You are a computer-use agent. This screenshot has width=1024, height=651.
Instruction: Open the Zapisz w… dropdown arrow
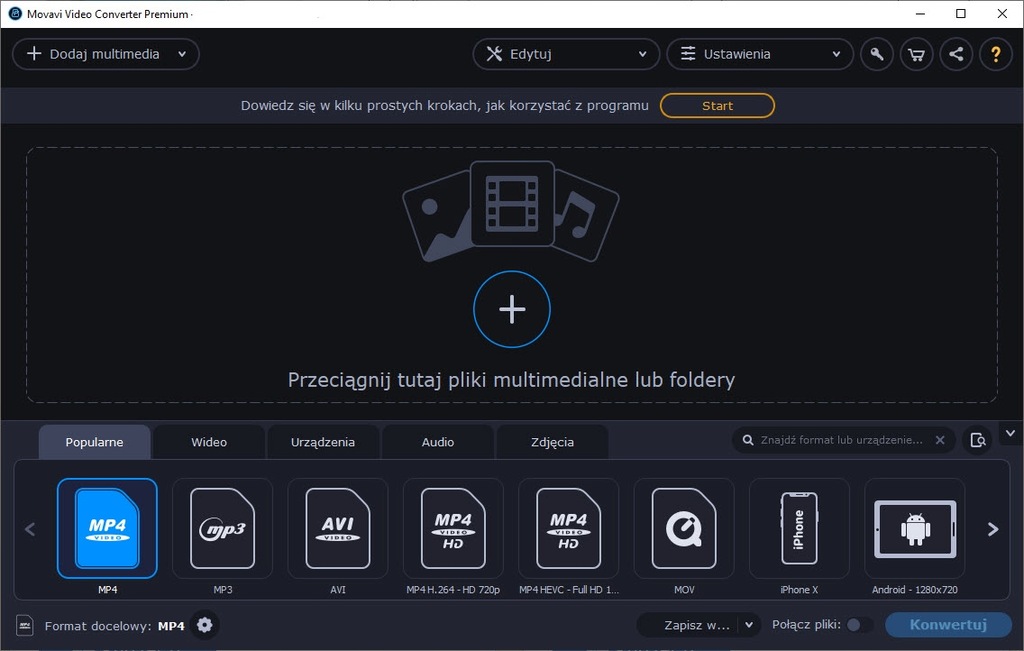(x=749, y=625)
